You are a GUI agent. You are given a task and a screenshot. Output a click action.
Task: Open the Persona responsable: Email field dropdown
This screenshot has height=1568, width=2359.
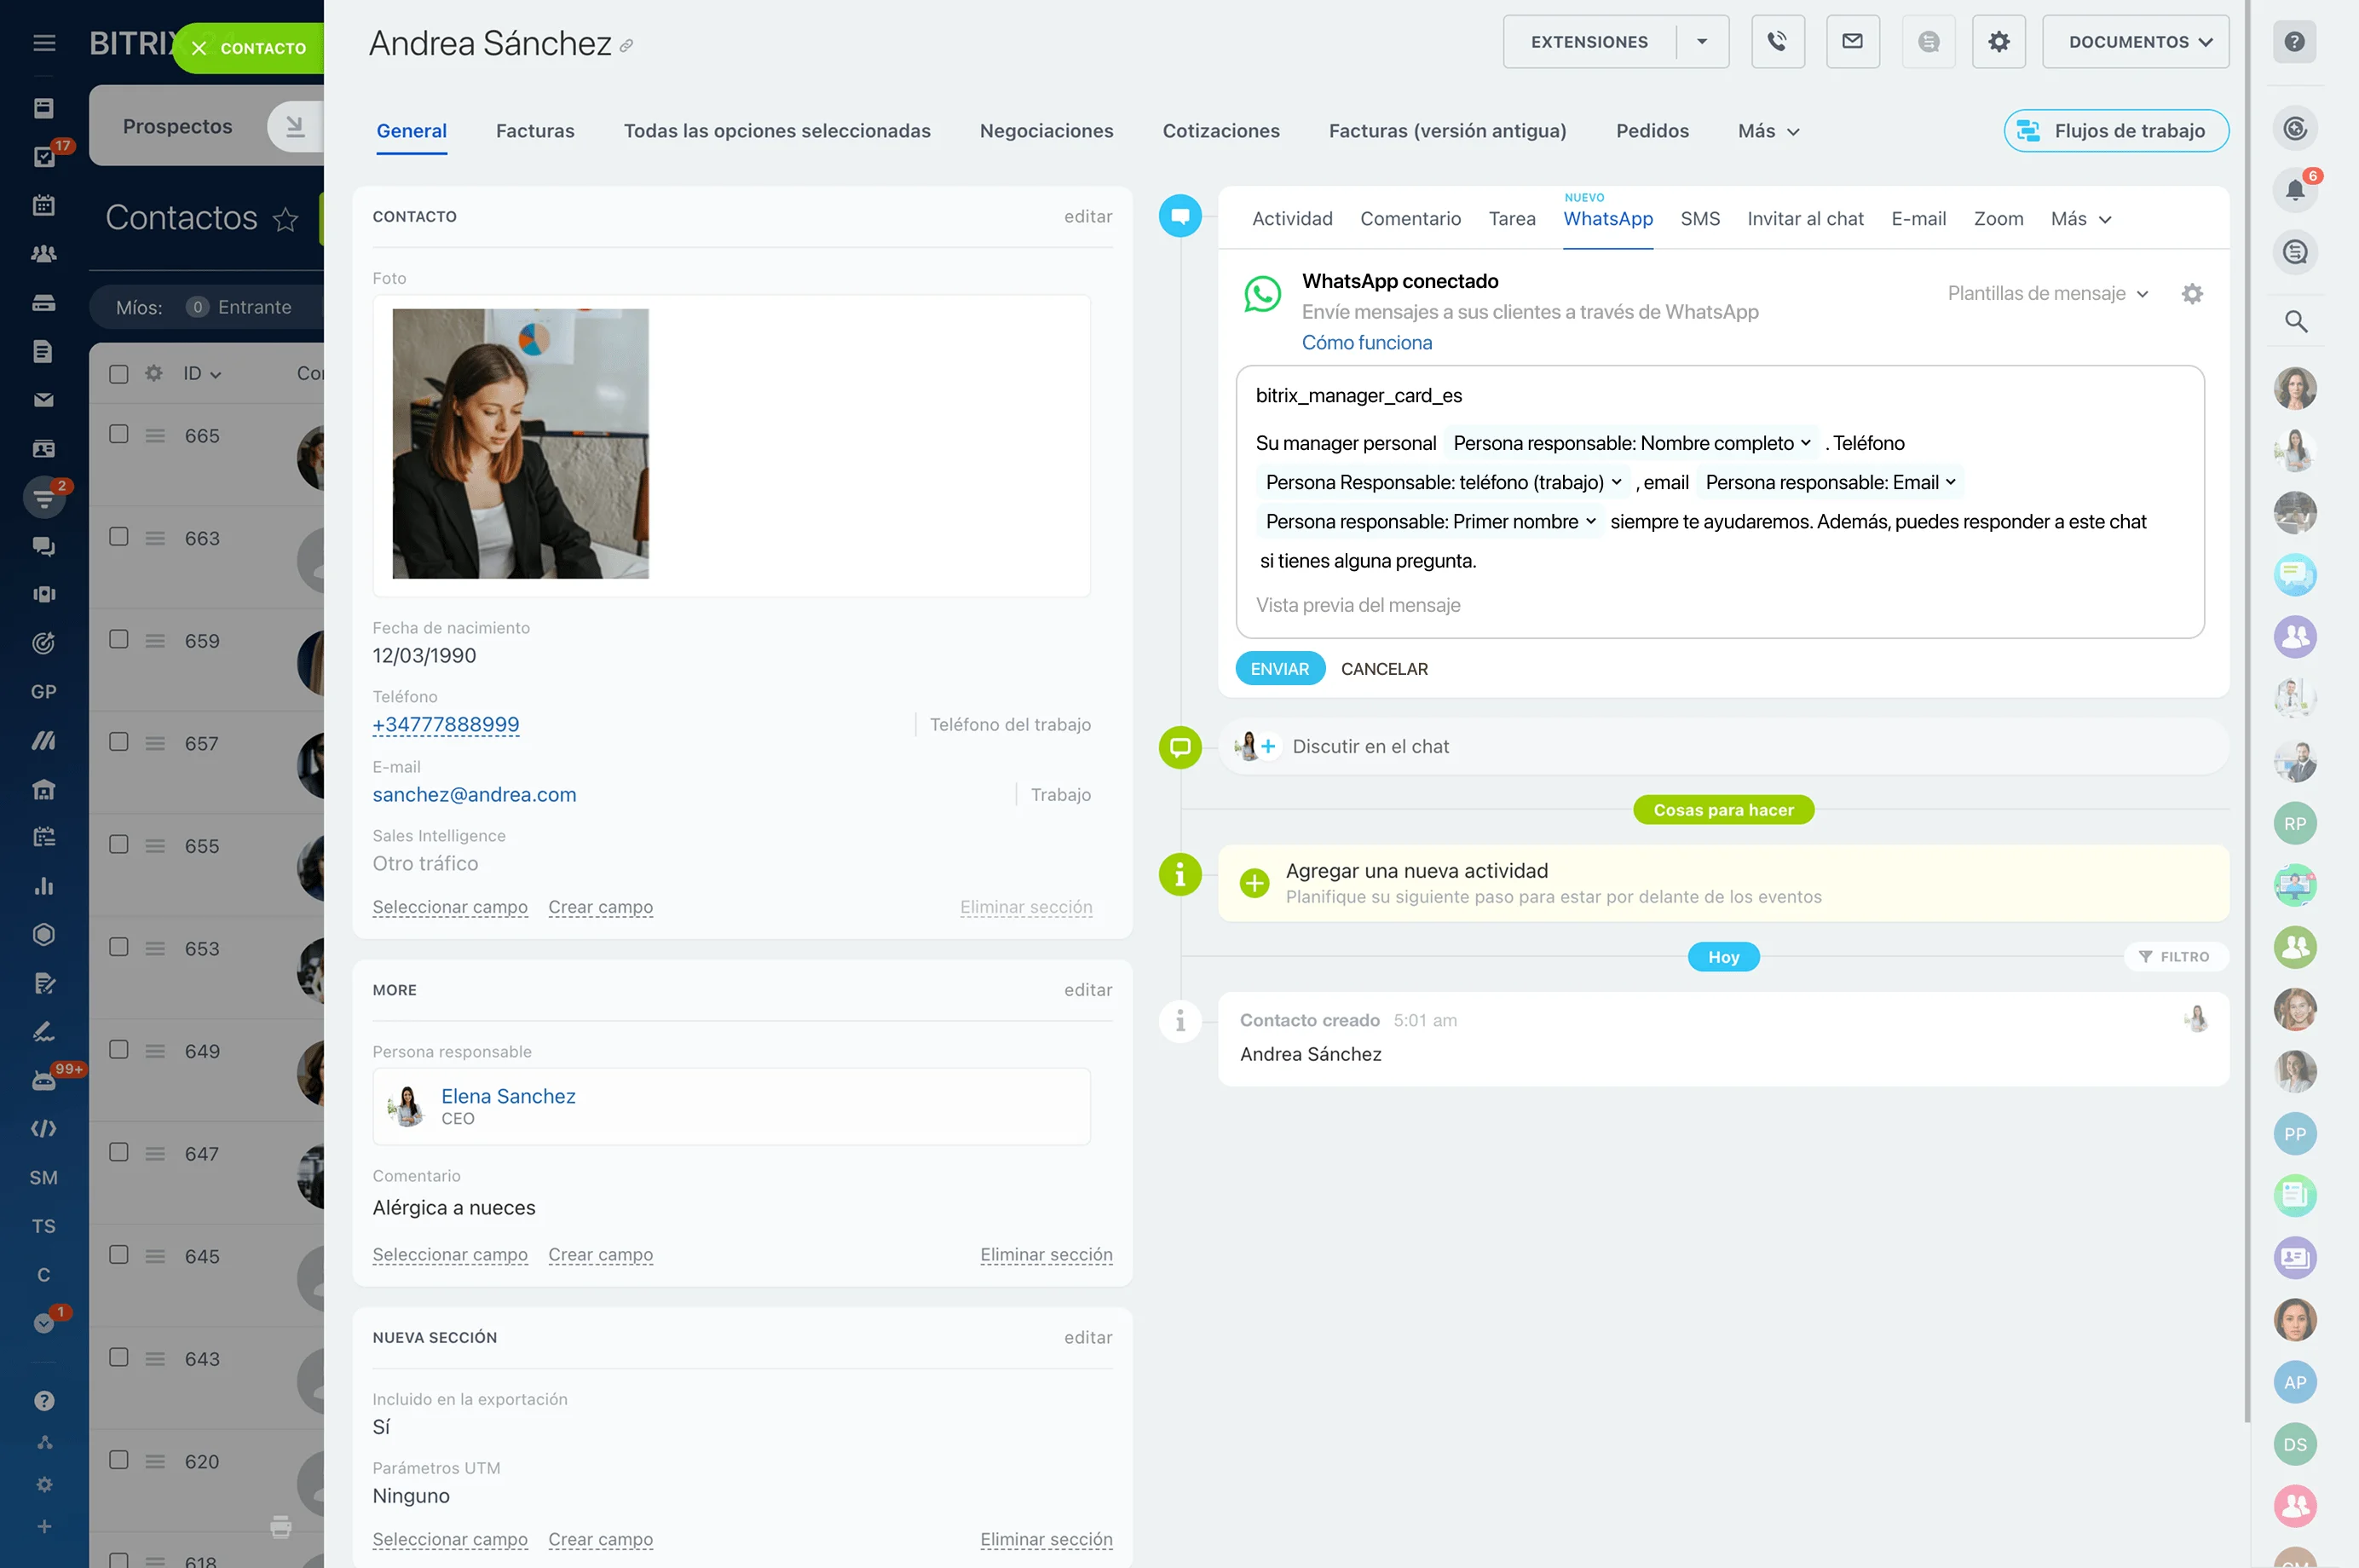[1830, 482]
